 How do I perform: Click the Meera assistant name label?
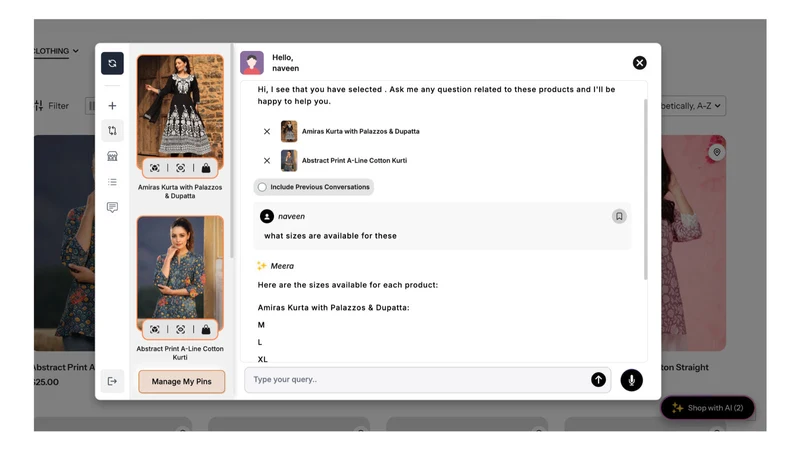282,266
